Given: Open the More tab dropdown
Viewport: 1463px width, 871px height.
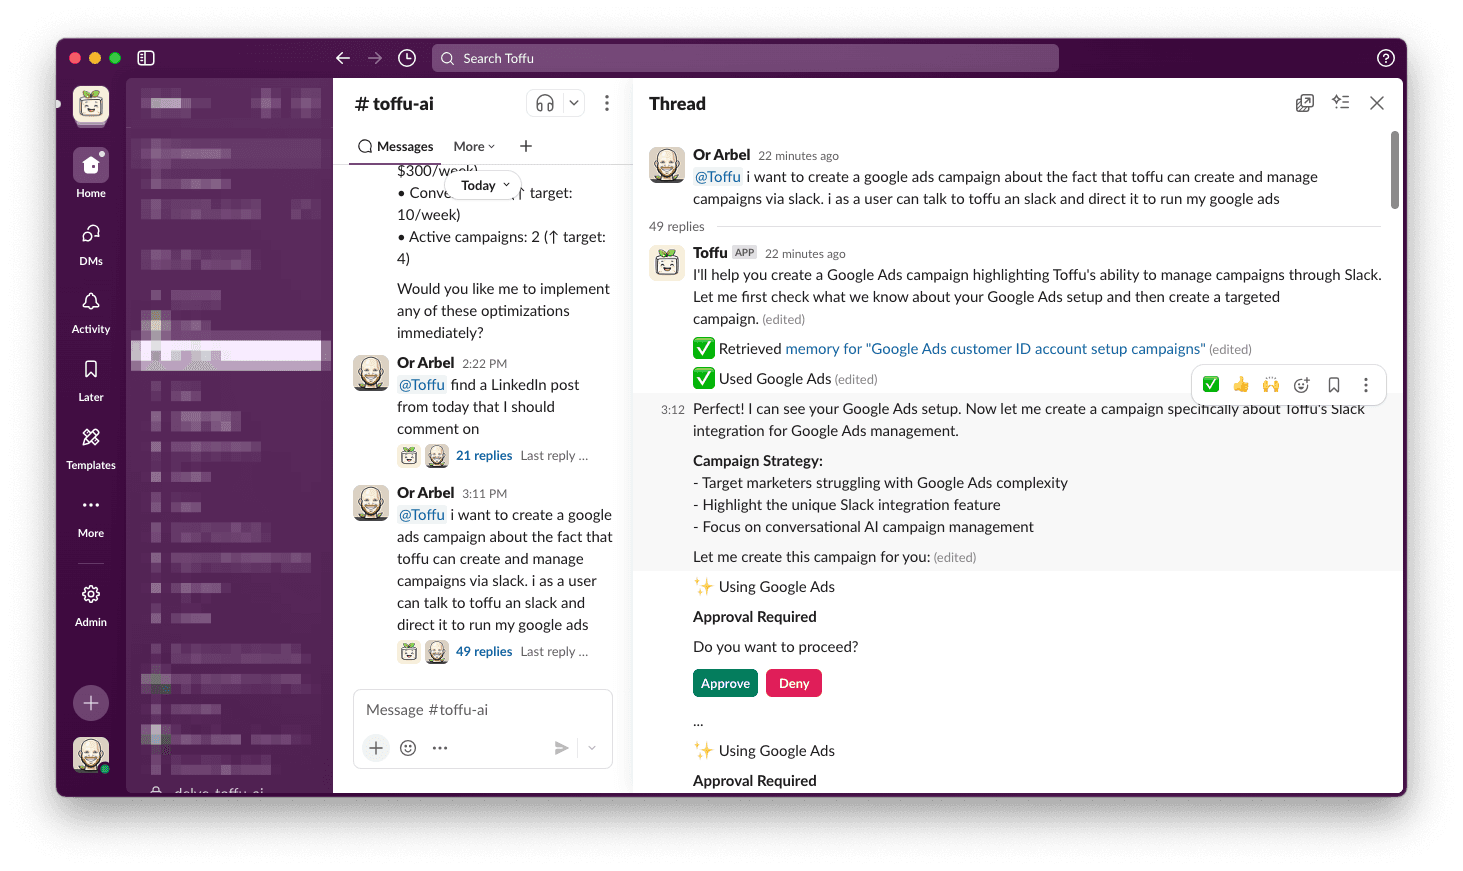Looking at the screenshot, I should click(x=474, y=146).
